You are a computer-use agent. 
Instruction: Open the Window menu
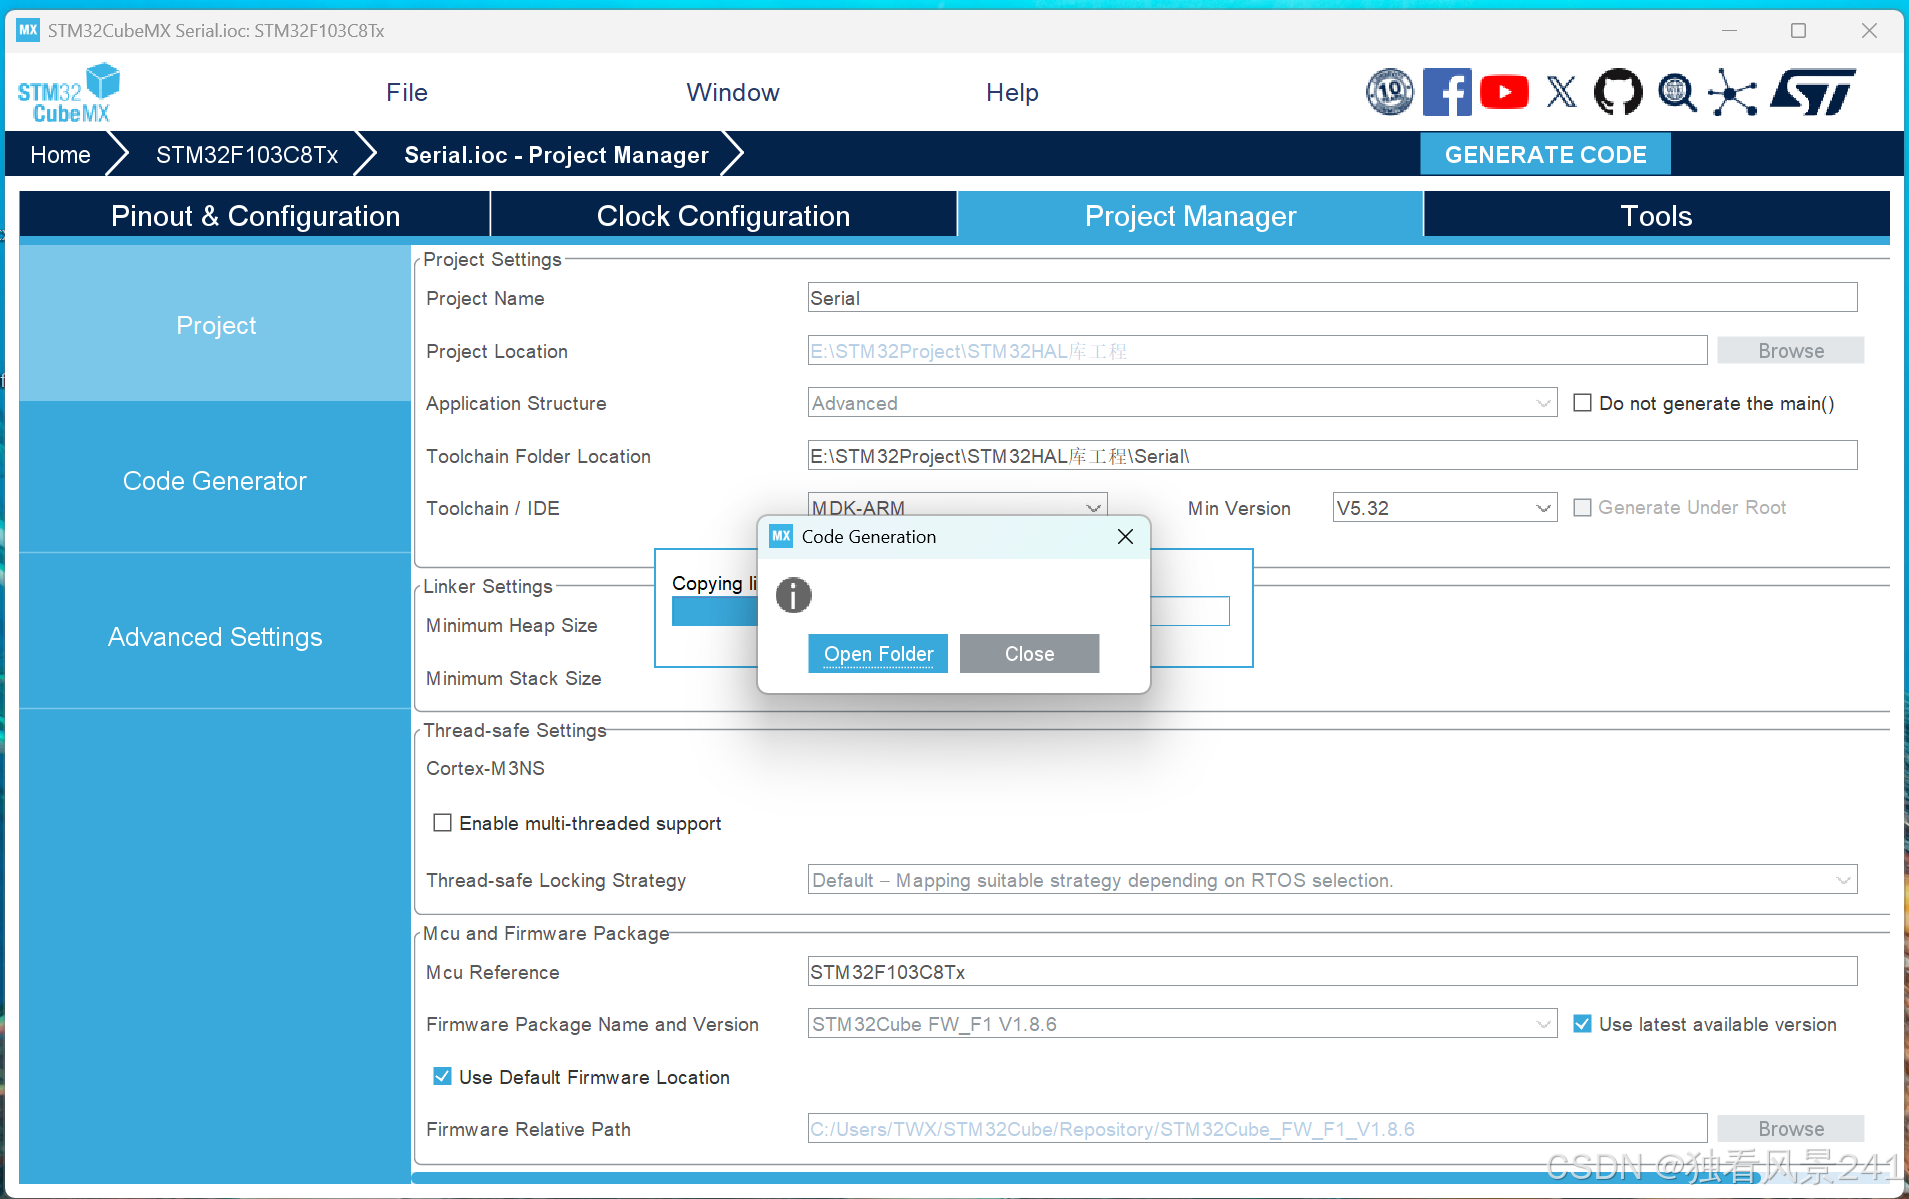coord(733,92)
